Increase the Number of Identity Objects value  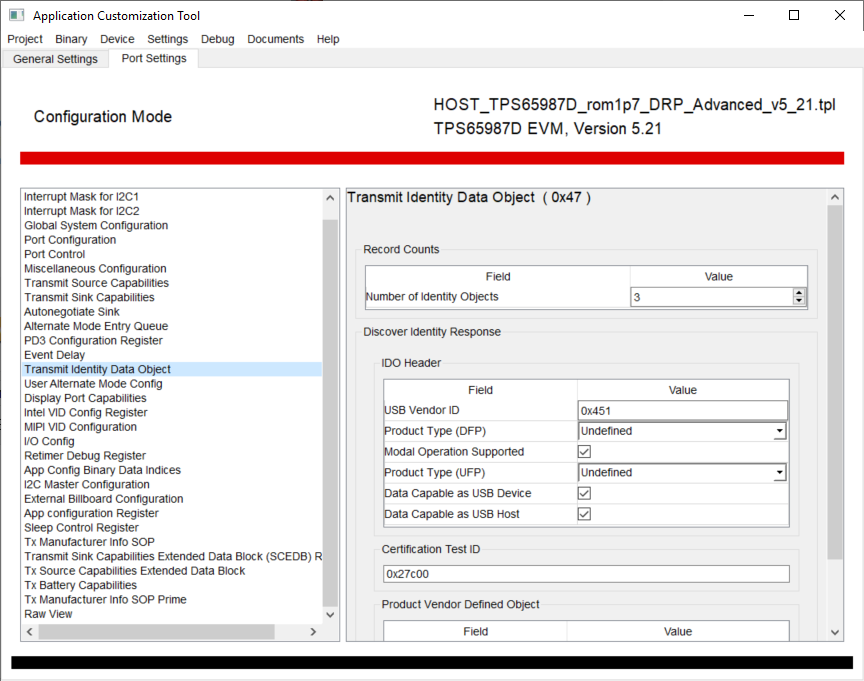point(799,293)
